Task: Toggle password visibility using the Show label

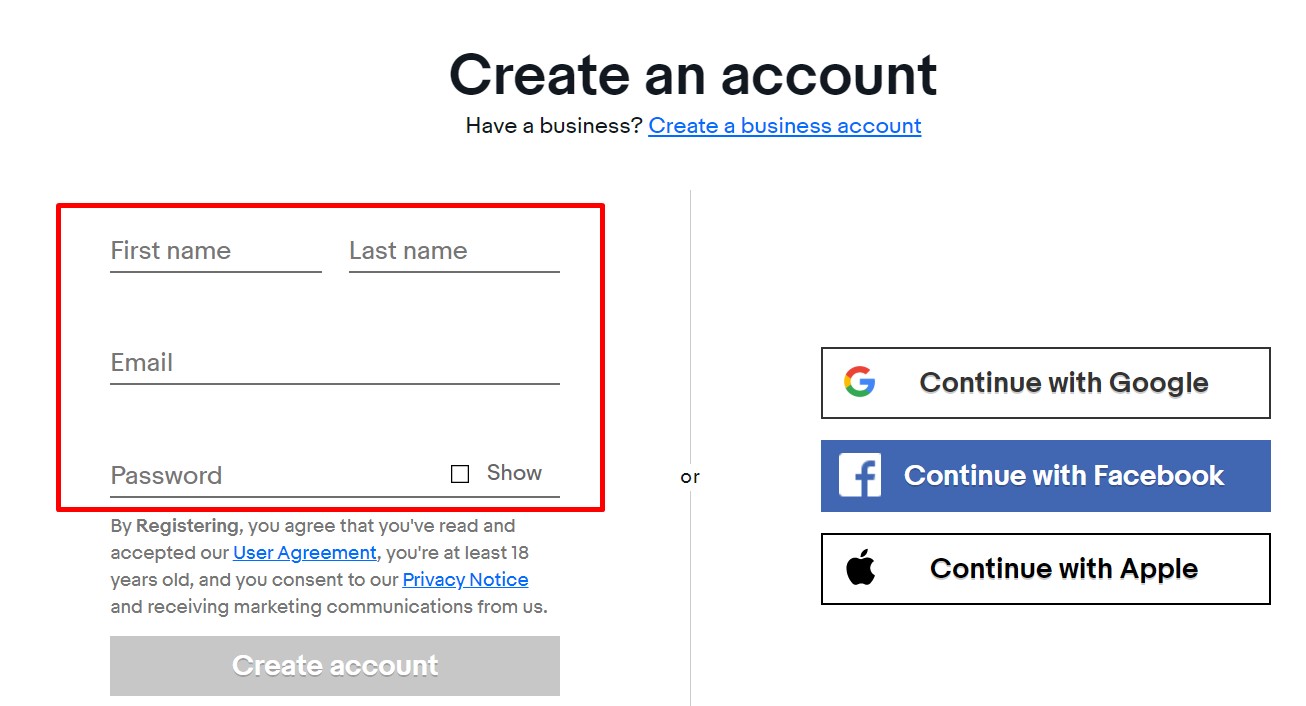Action: point(514,472)
